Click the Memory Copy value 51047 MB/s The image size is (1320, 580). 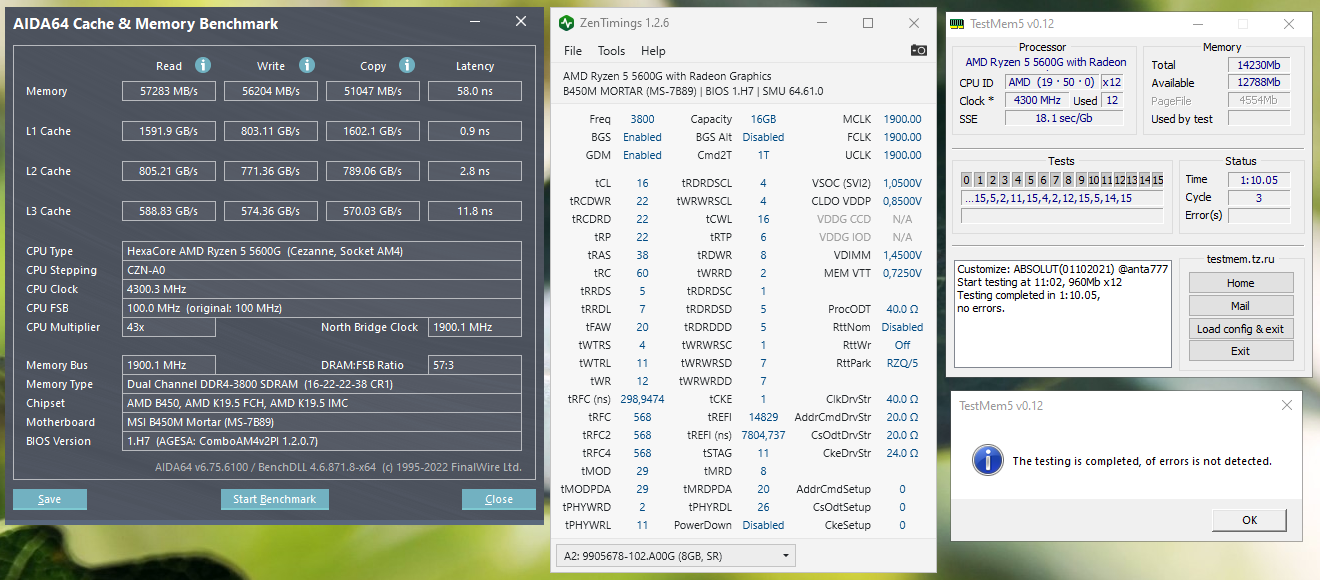375,91
